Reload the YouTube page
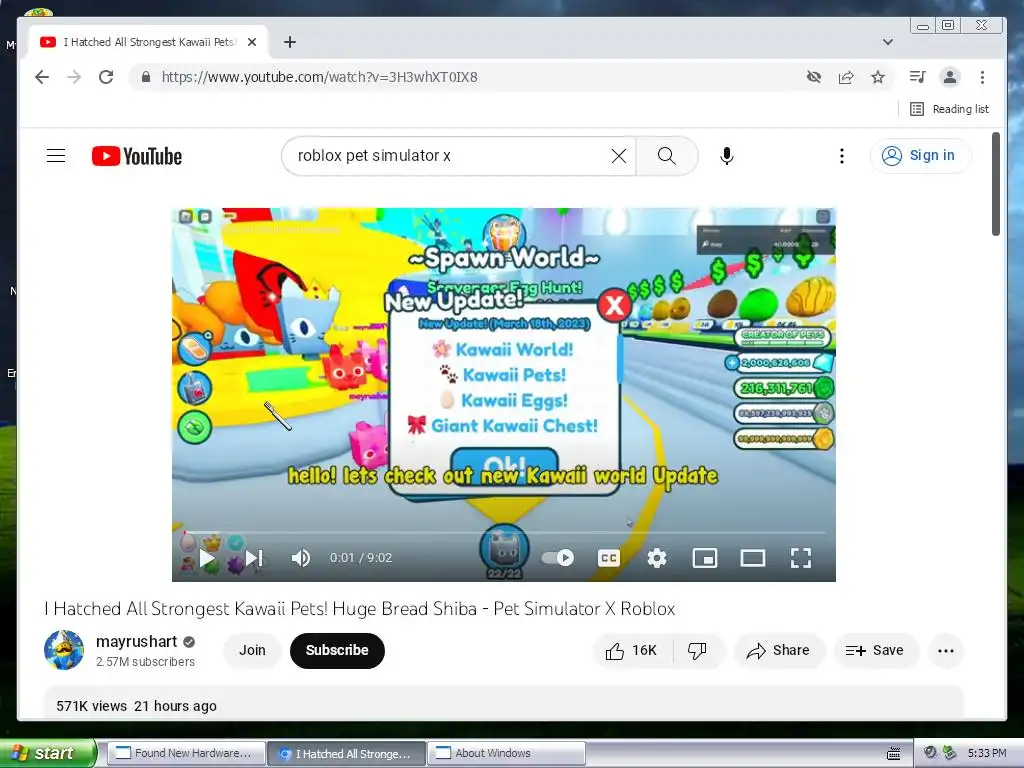1024x768 pixels. click(106, 77)
